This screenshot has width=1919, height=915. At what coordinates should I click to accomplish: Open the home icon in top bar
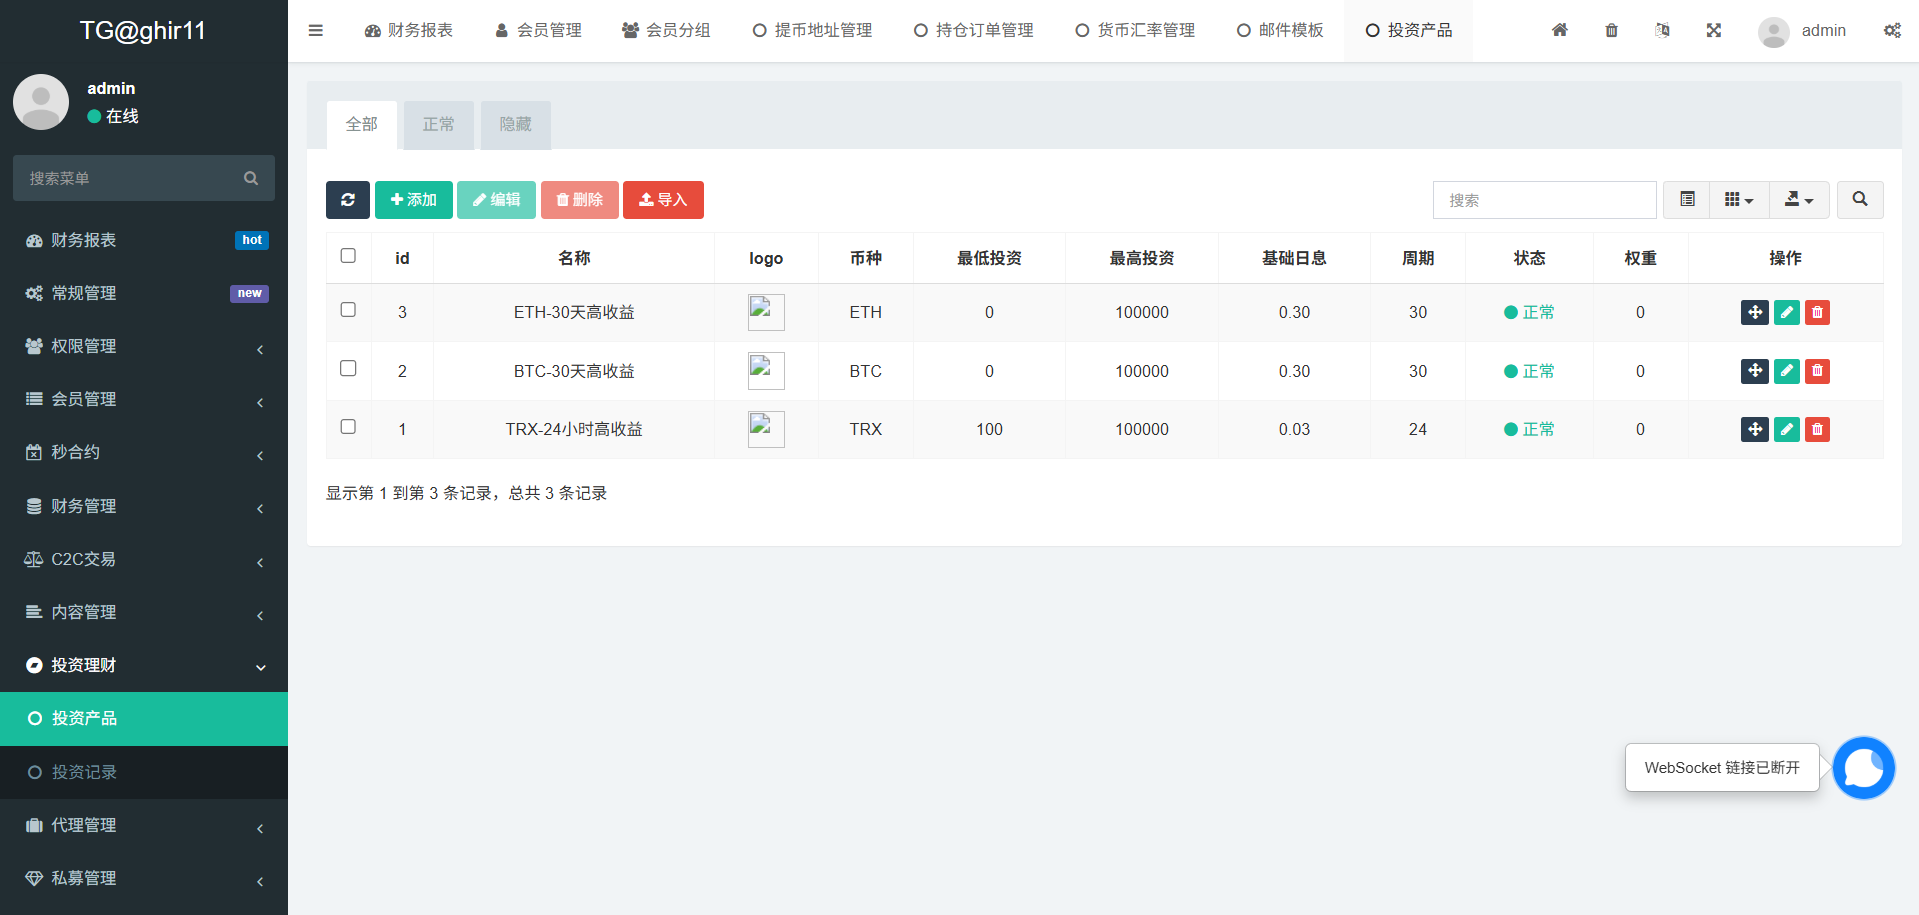click(x=1559, y=31)
